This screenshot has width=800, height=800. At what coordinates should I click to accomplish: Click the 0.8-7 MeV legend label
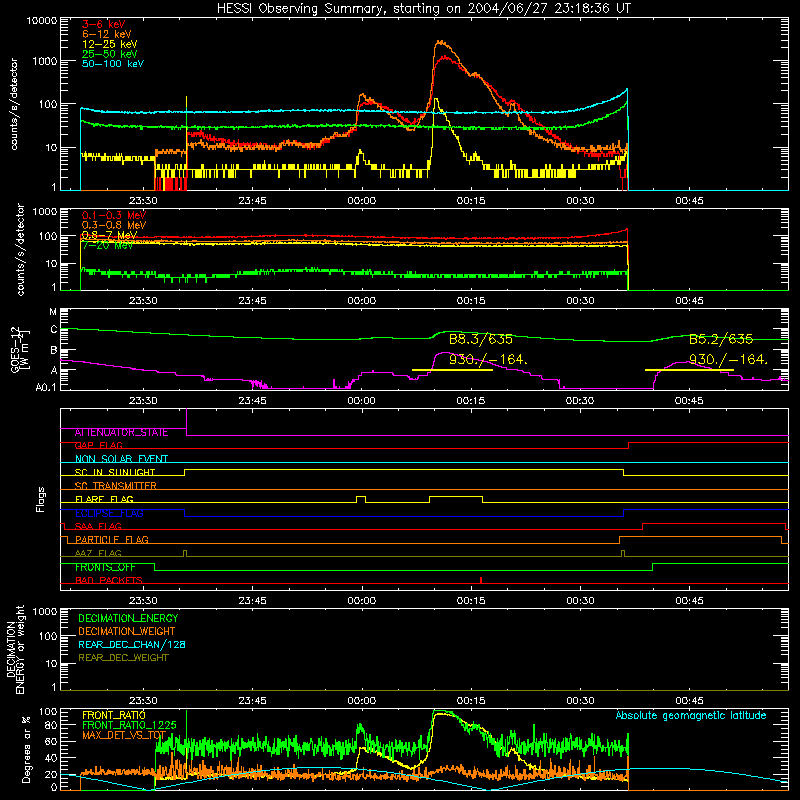pyautogui.click(x=109, y=235)
